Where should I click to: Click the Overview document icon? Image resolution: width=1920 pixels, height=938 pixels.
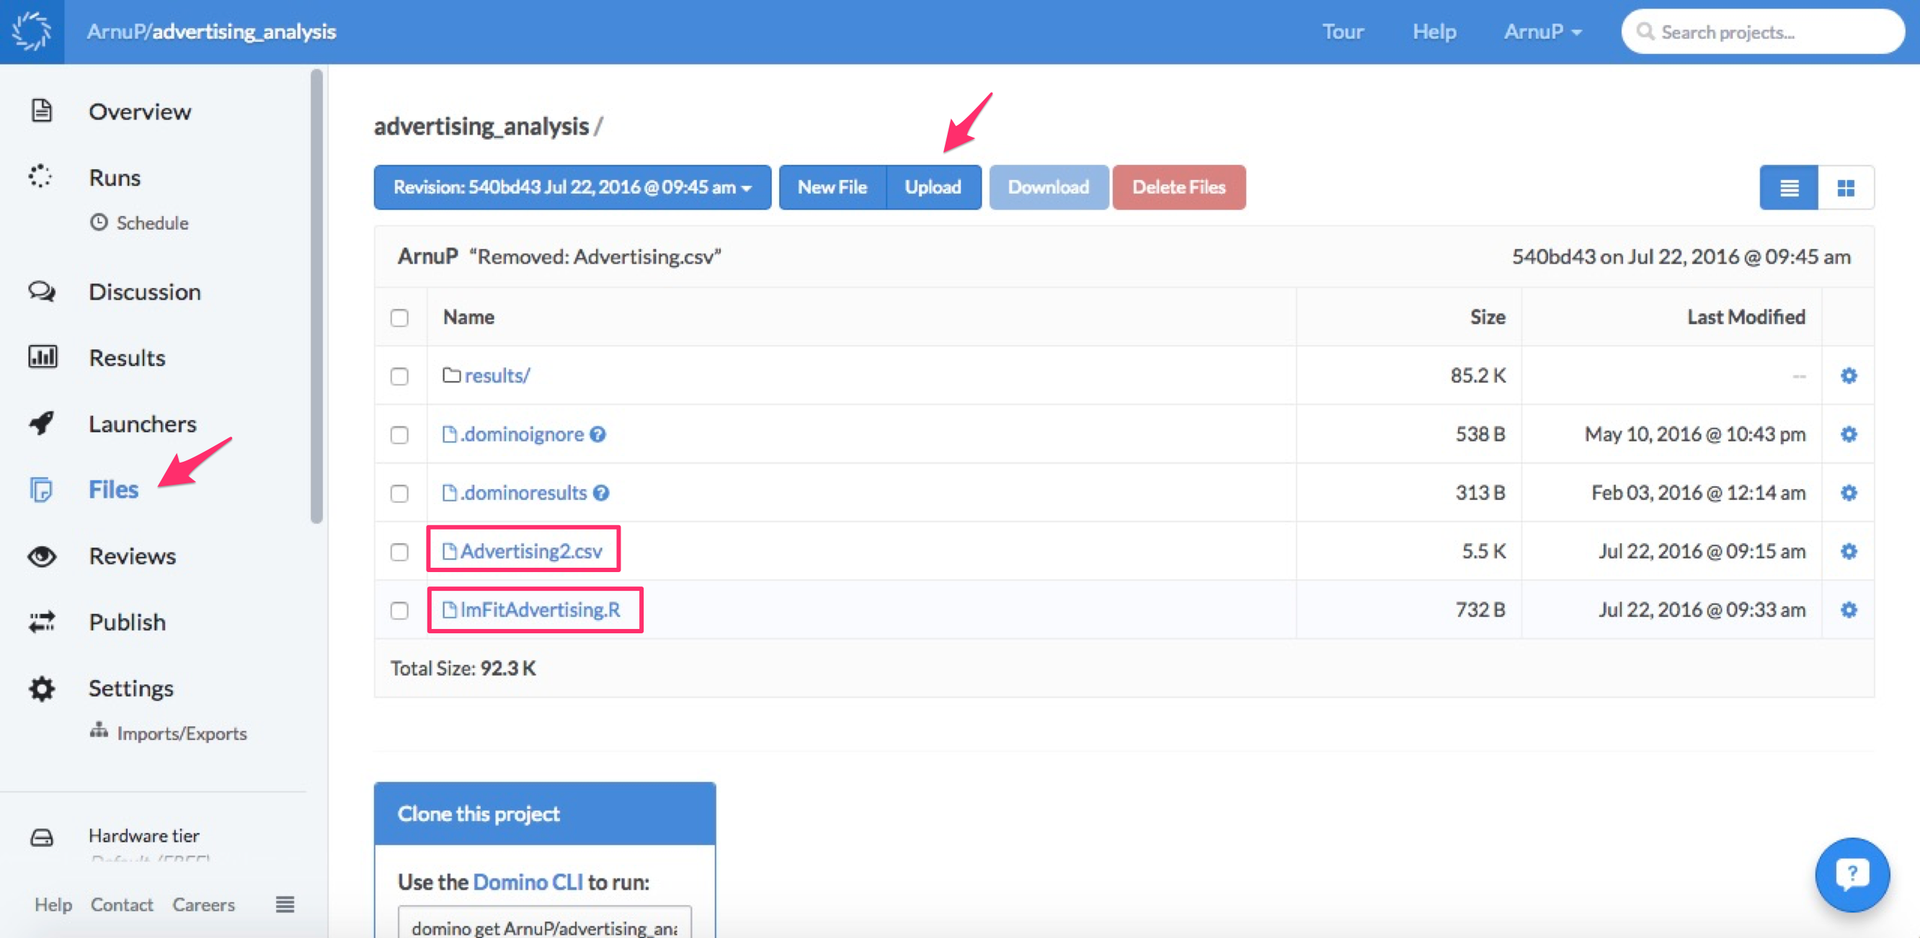pos(41,110)
